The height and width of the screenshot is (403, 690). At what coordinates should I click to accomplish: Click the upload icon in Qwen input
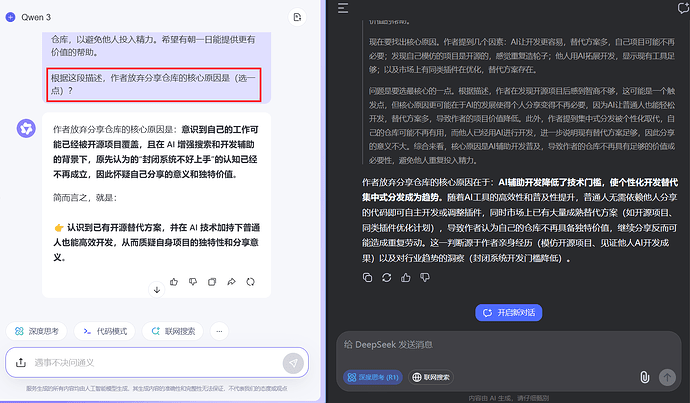click(21, 363)
